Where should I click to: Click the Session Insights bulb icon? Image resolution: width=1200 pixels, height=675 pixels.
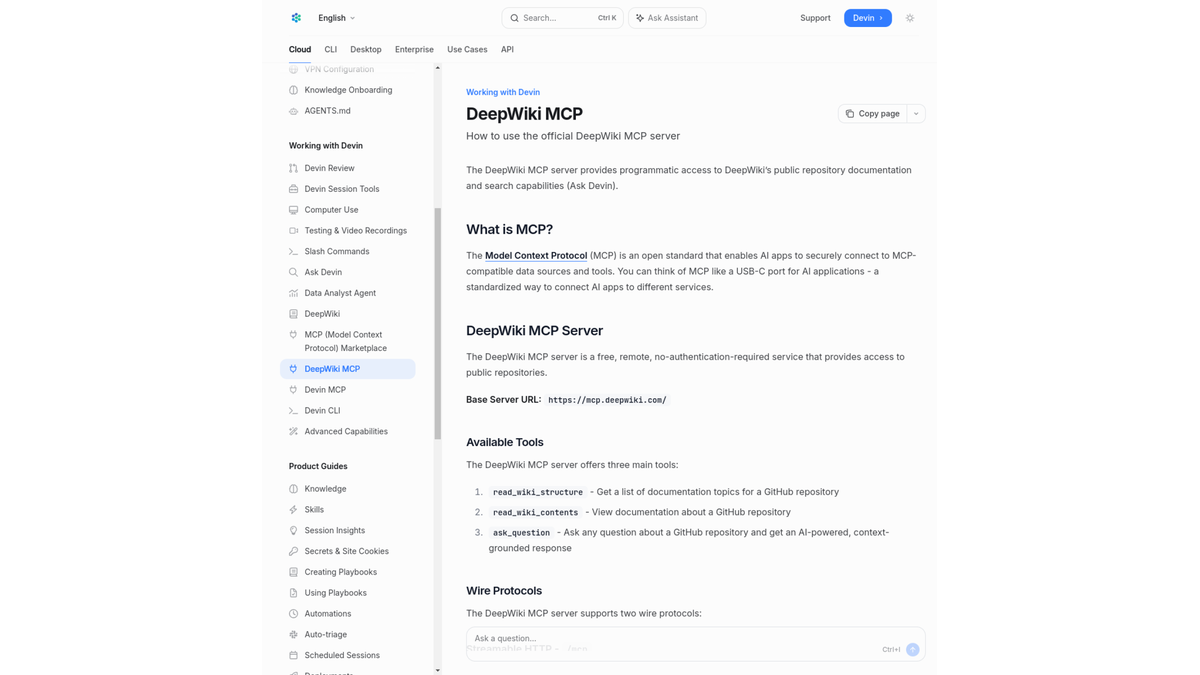point(294,531)
